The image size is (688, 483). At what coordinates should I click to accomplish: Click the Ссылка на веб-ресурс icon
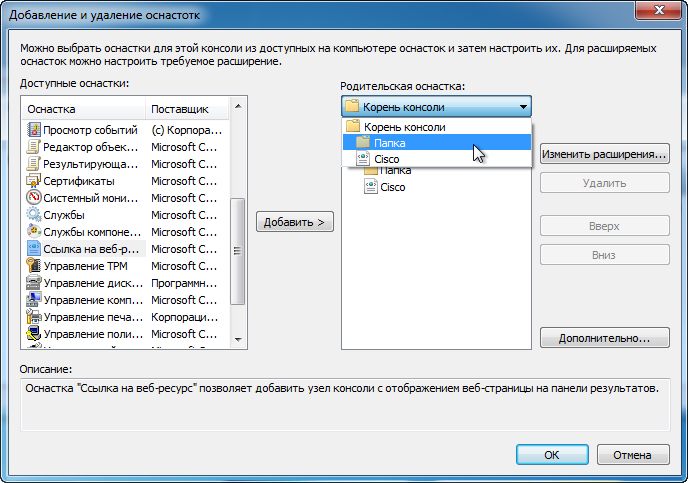tap(34, 249)
